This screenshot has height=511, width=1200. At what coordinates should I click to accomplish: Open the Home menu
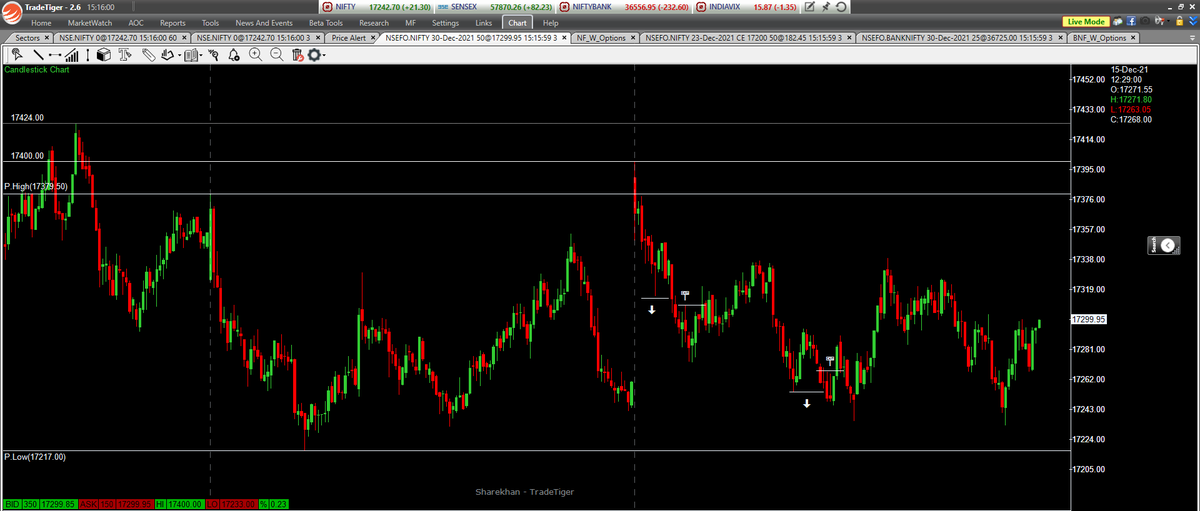click(41, 22)
